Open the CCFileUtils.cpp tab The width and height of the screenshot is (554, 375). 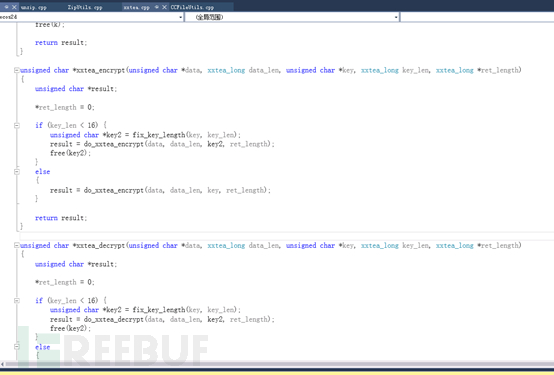pos(192,7)
